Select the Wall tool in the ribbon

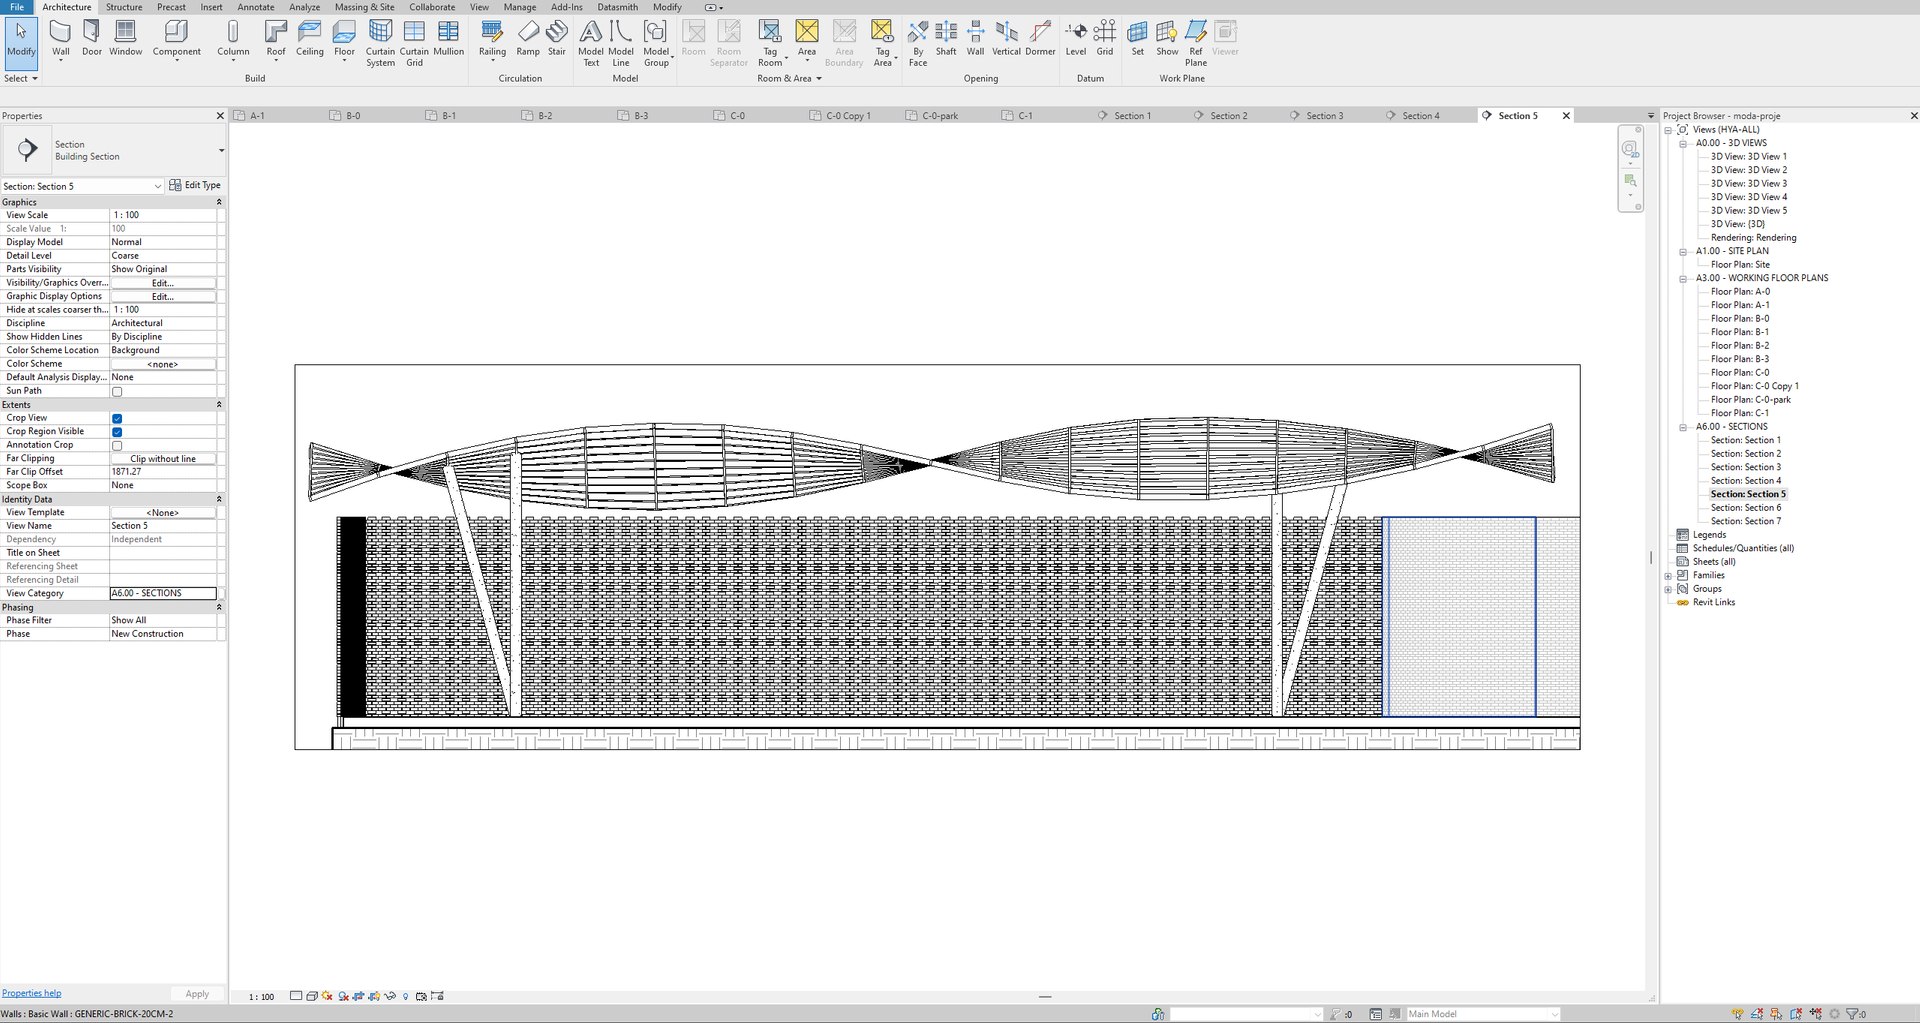coord(60,40)
